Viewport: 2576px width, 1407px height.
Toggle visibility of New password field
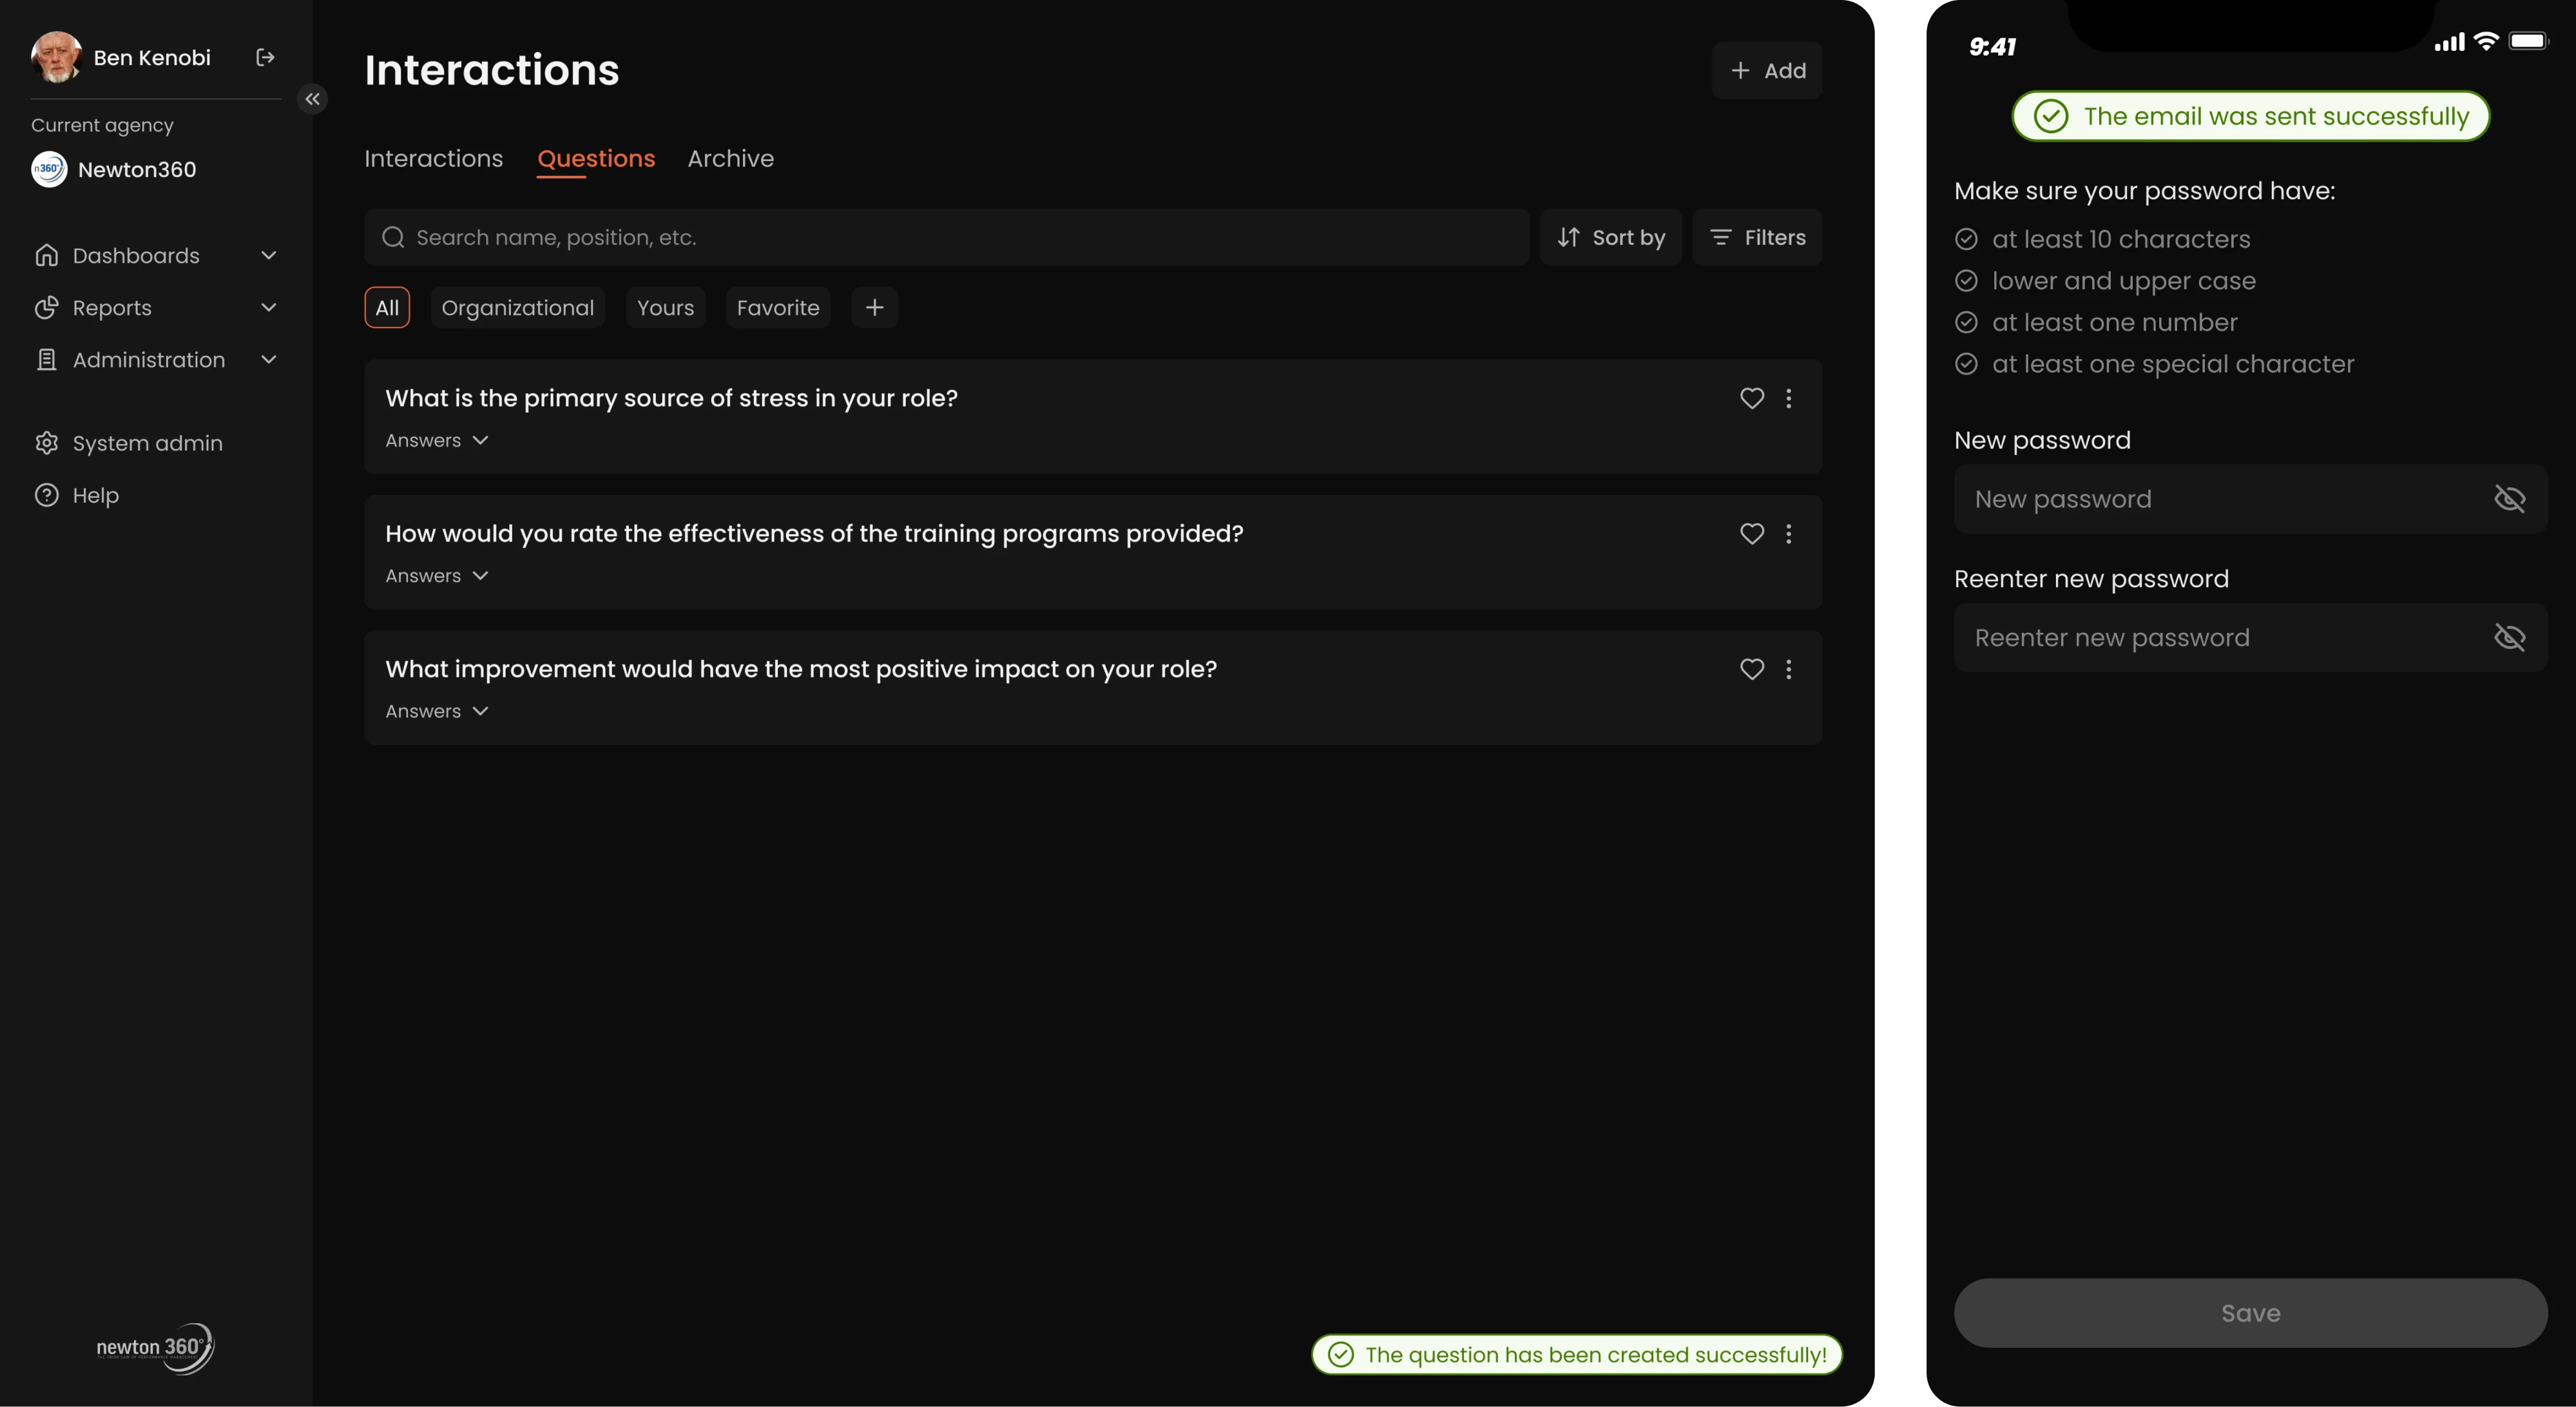point(2510,499)
